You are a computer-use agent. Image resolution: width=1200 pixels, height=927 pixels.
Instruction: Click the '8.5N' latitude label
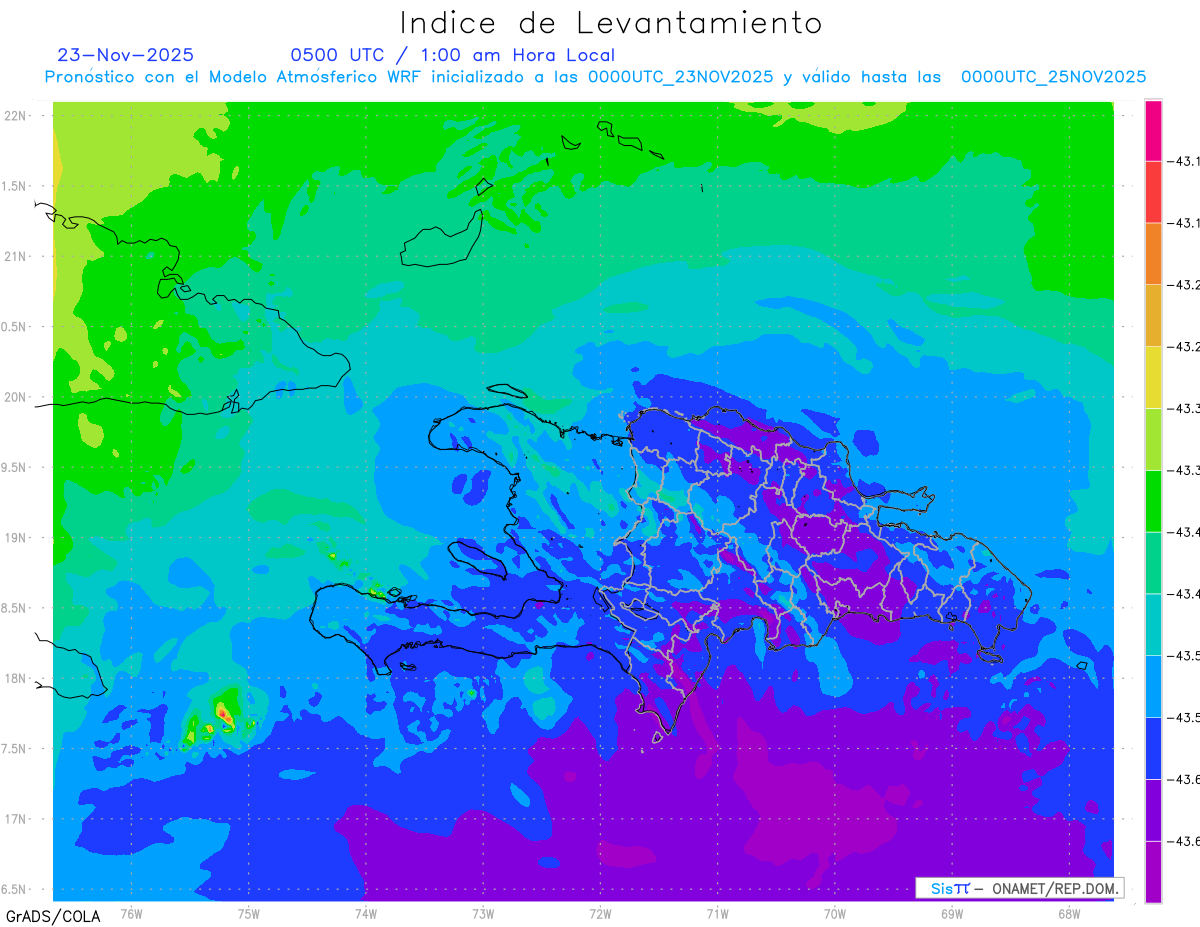(14, 608)
